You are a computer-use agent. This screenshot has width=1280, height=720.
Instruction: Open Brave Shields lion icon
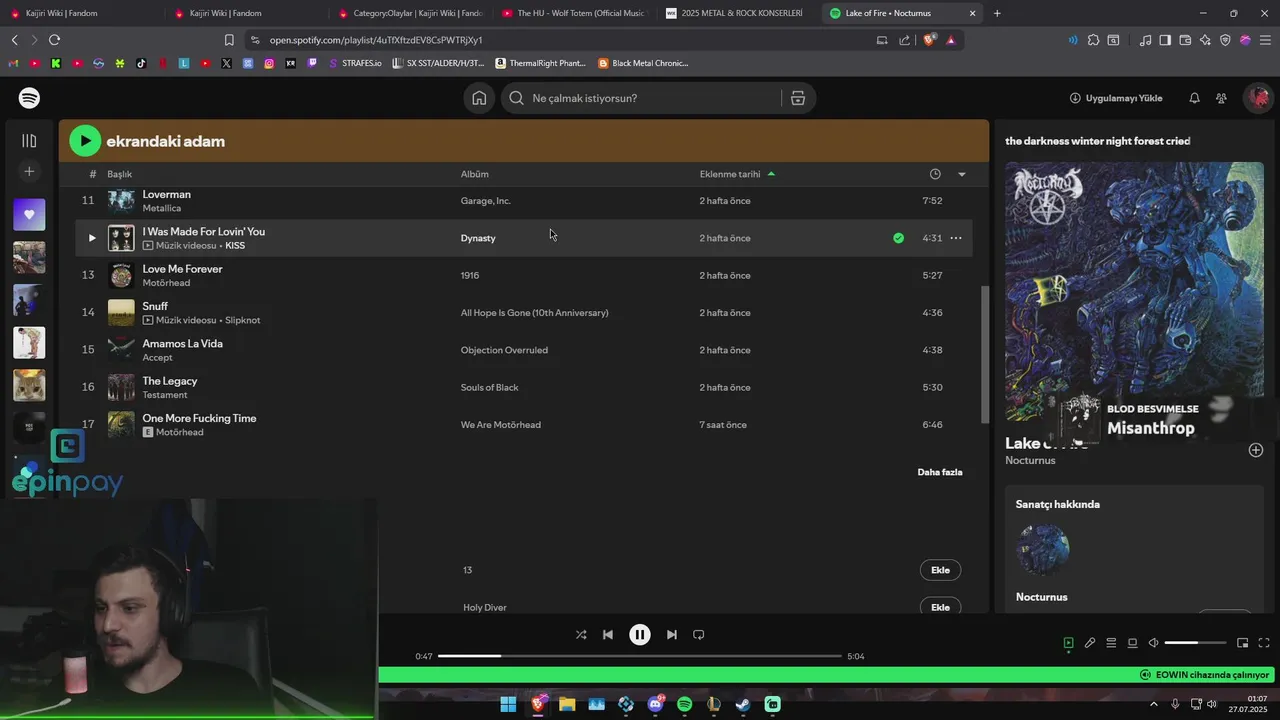[x=929, y=40]
